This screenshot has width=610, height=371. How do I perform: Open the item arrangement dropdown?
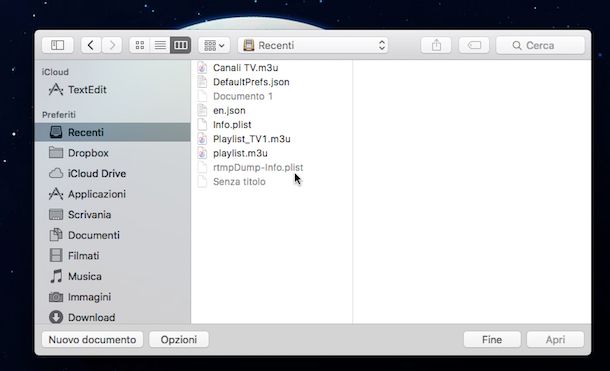coord(214,46)
